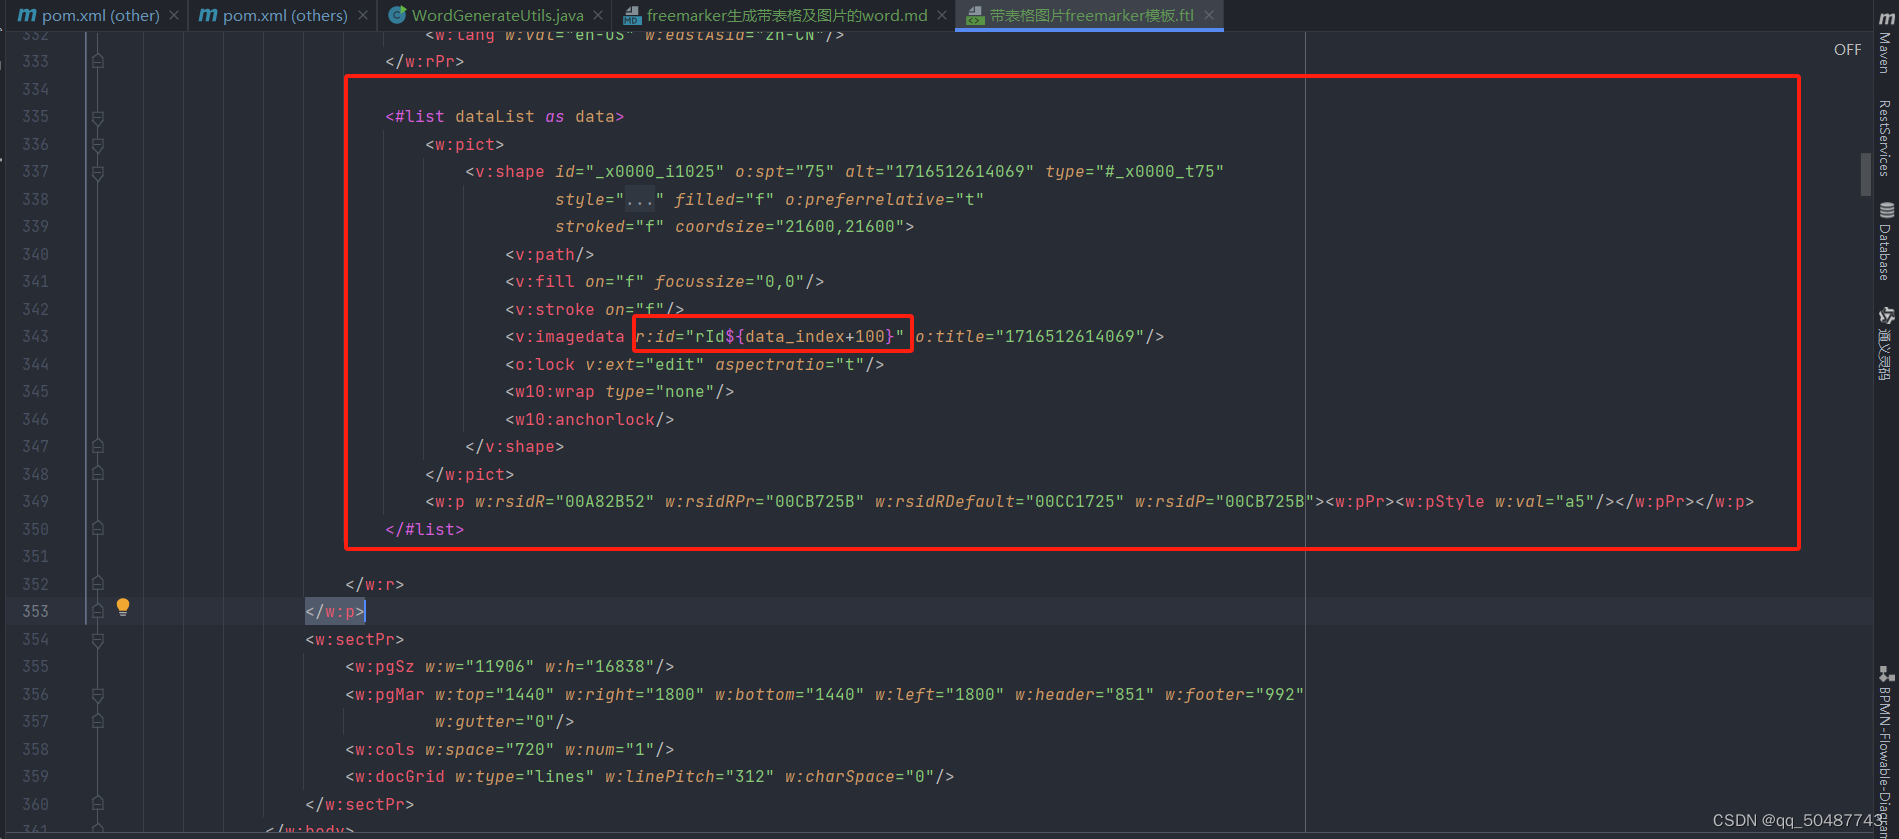This screenshot has width=1899, height=839.
Task: Open the Database tool window
Action: [1886, 242]
